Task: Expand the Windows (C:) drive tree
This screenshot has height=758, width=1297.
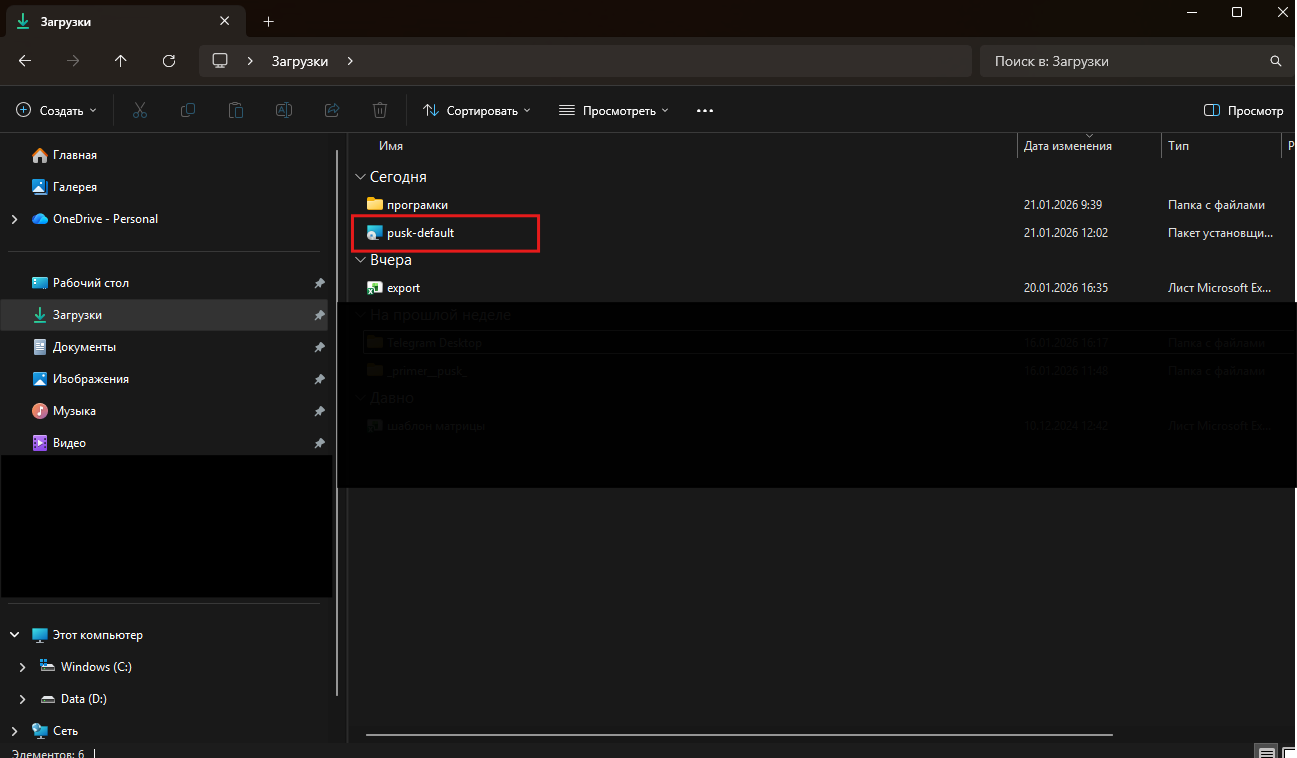Action: click(23, 667)
